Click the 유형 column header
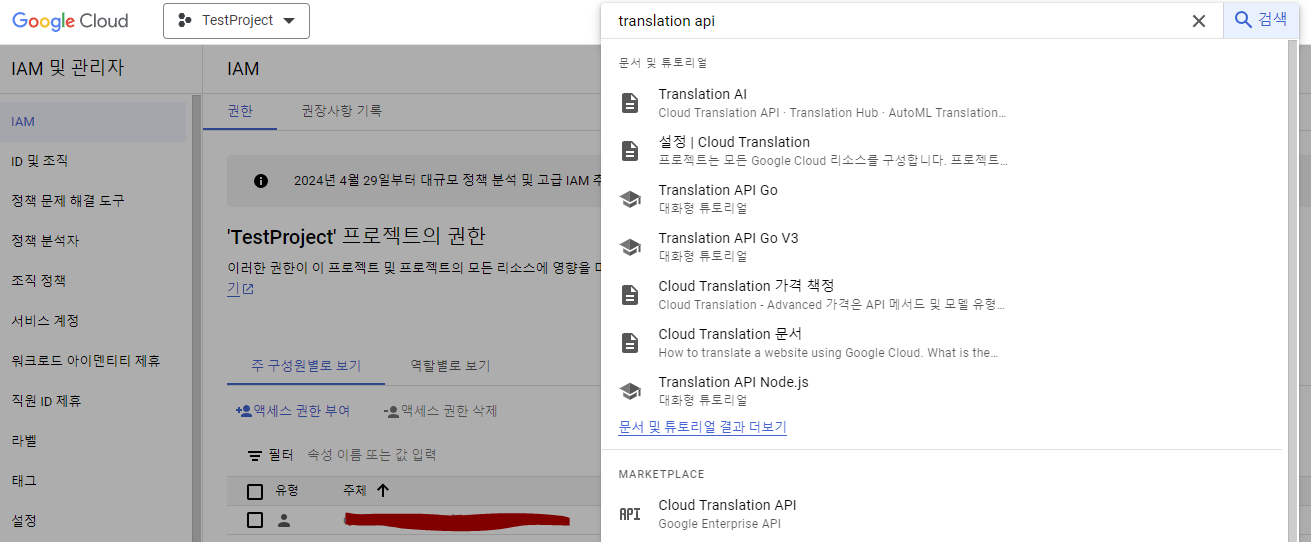Viewport: 1311px width, 542px height. point(287,491)
